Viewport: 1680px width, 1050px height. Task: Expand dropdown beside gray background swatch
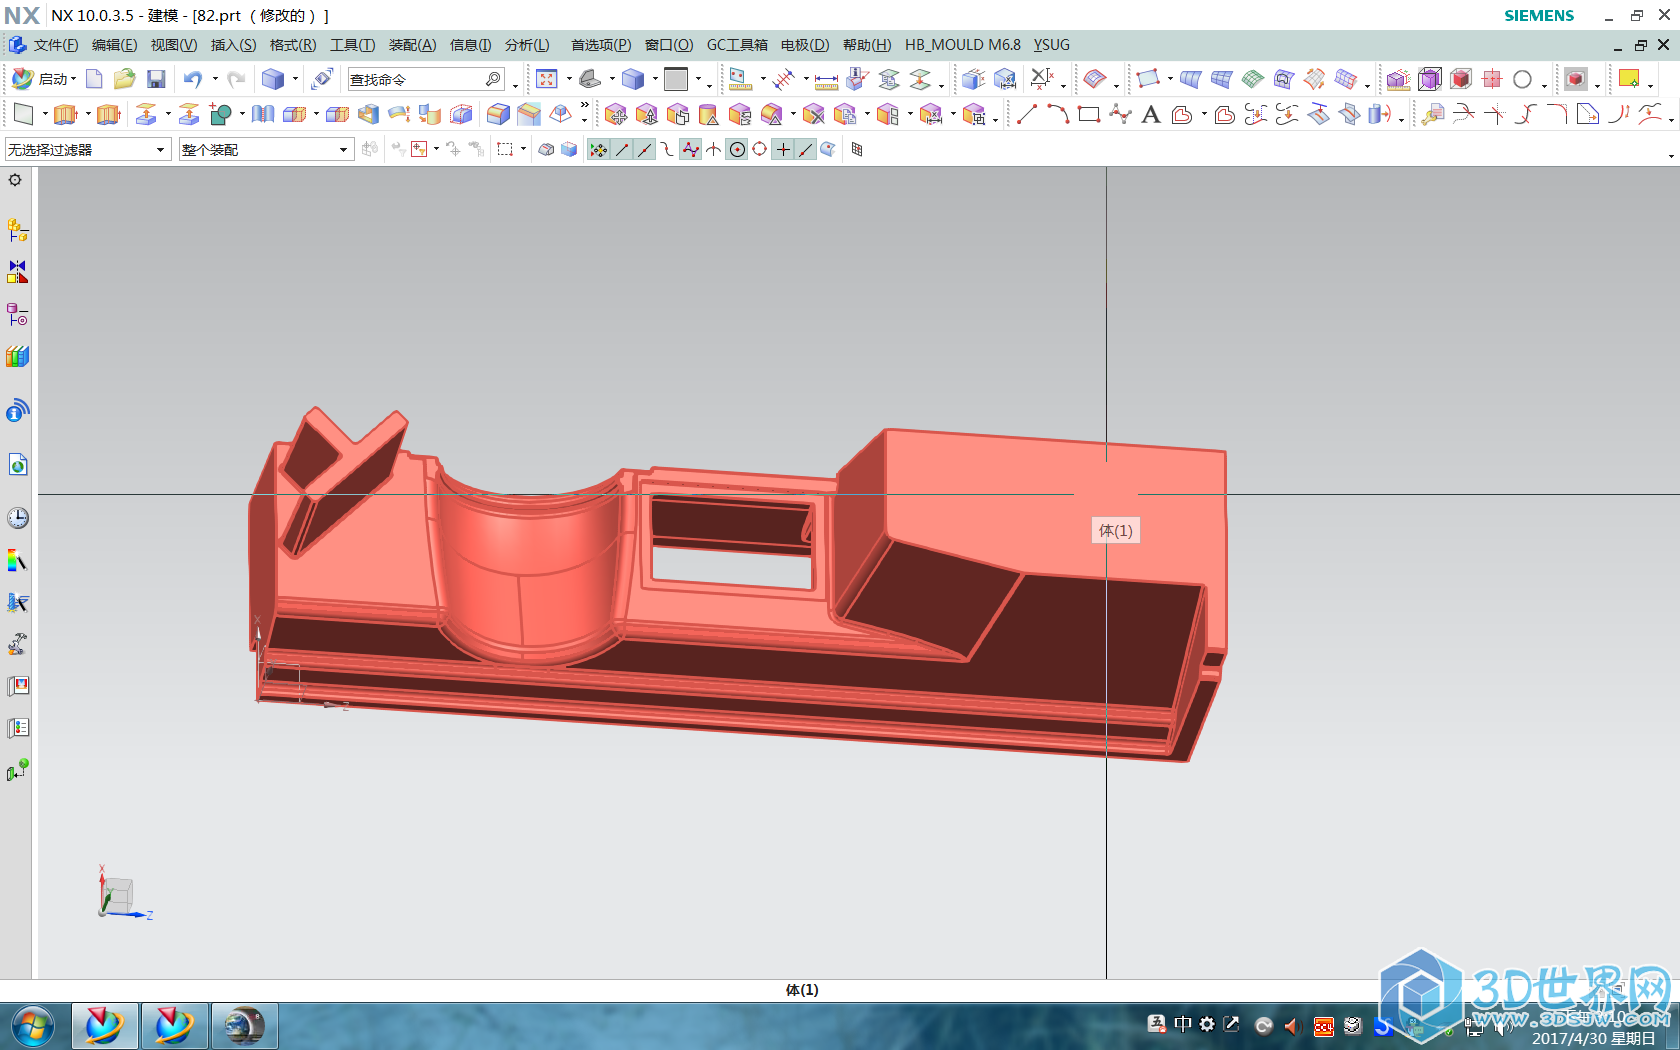click(x=698, y=79)
